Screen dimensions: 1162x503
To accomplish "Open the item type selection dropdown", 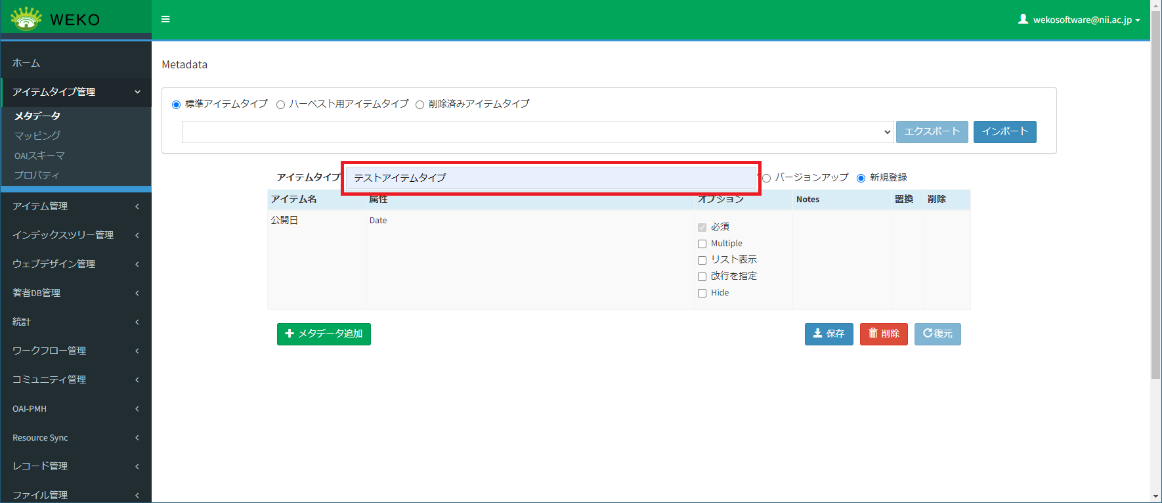I will point(538,132).
